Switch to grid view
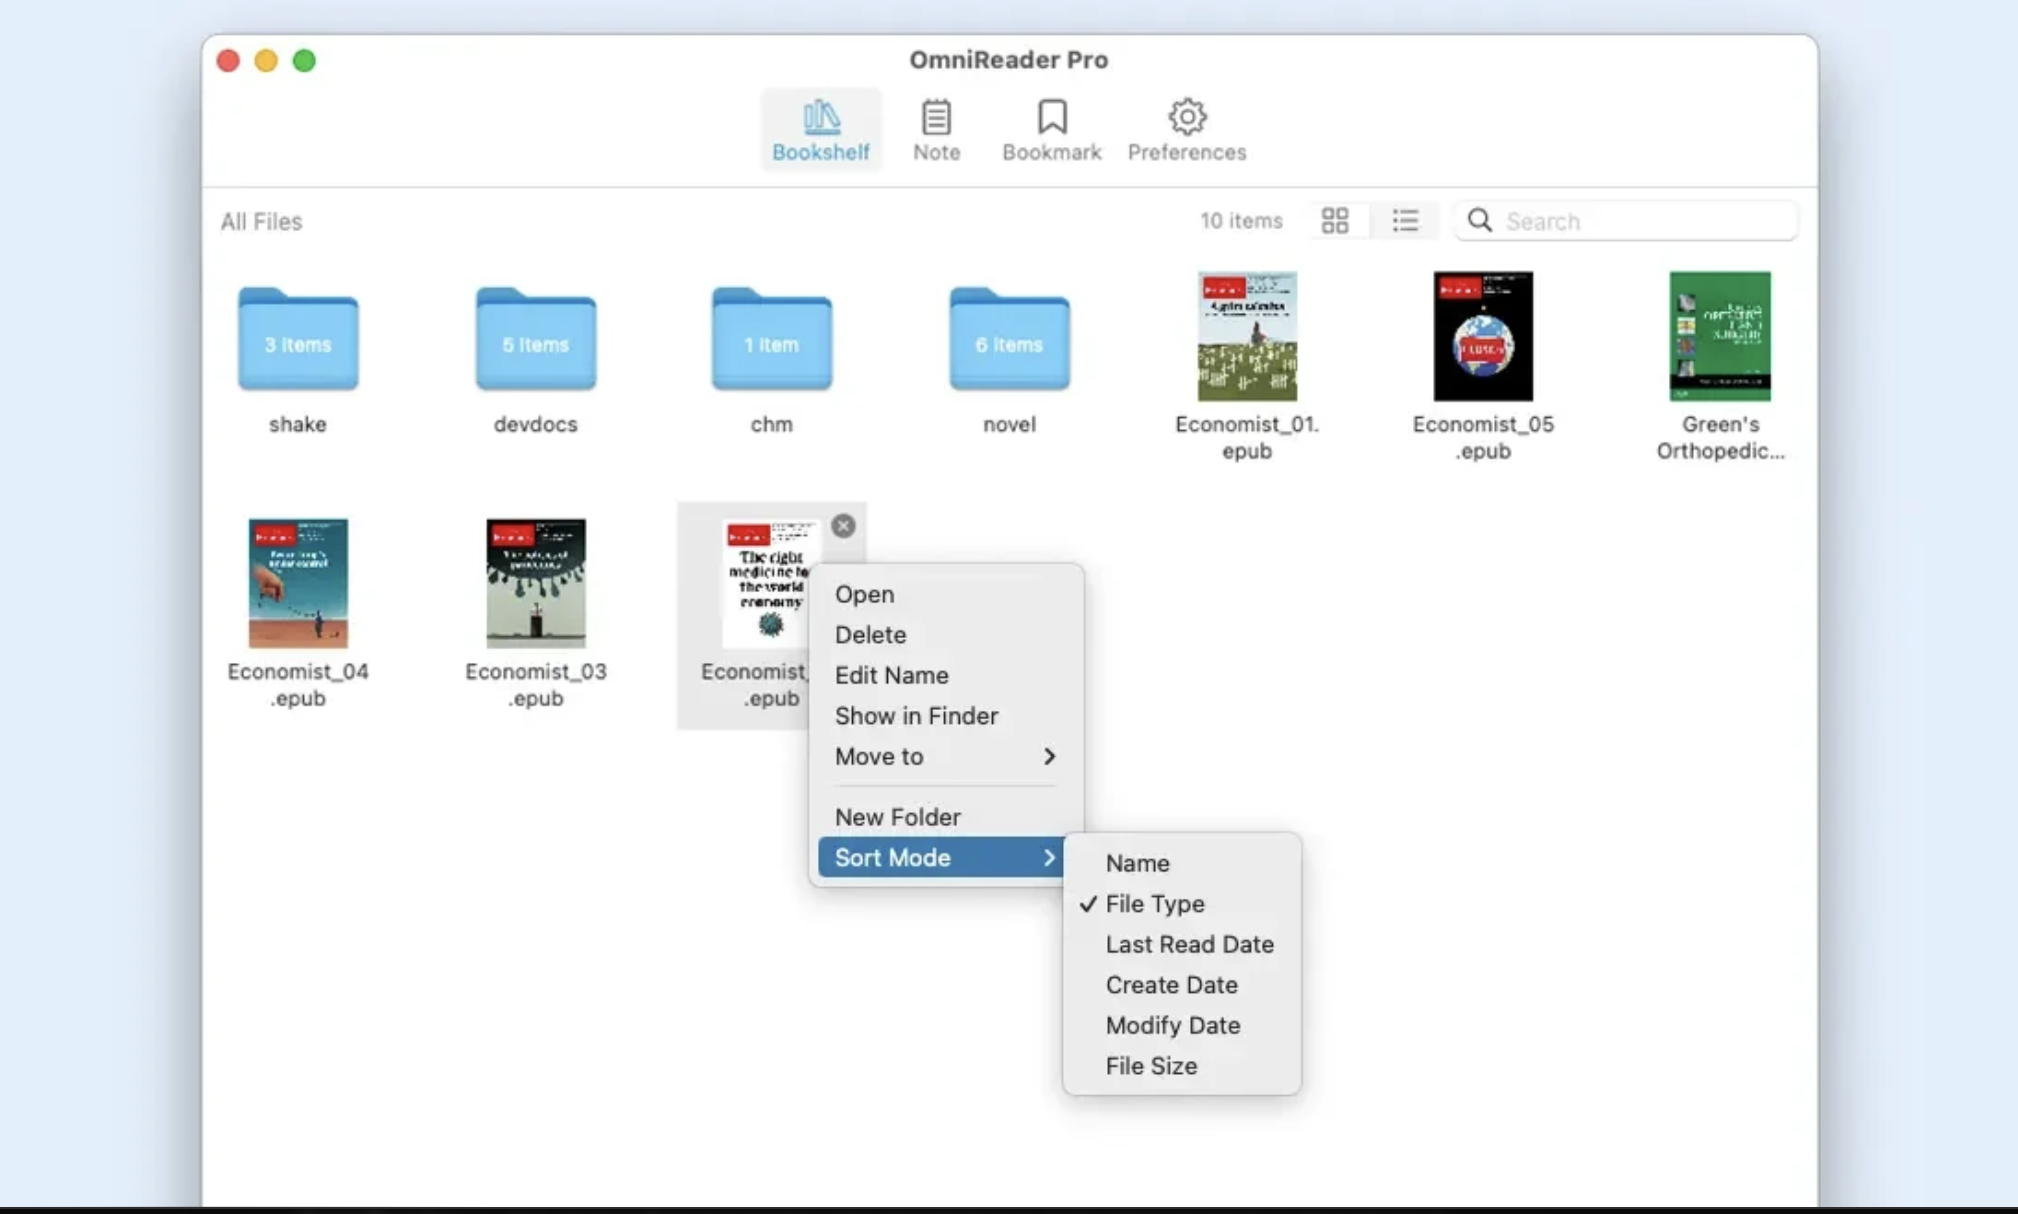Image resolution: width=2018 pixels, height=1214 pixels. 1335,220
